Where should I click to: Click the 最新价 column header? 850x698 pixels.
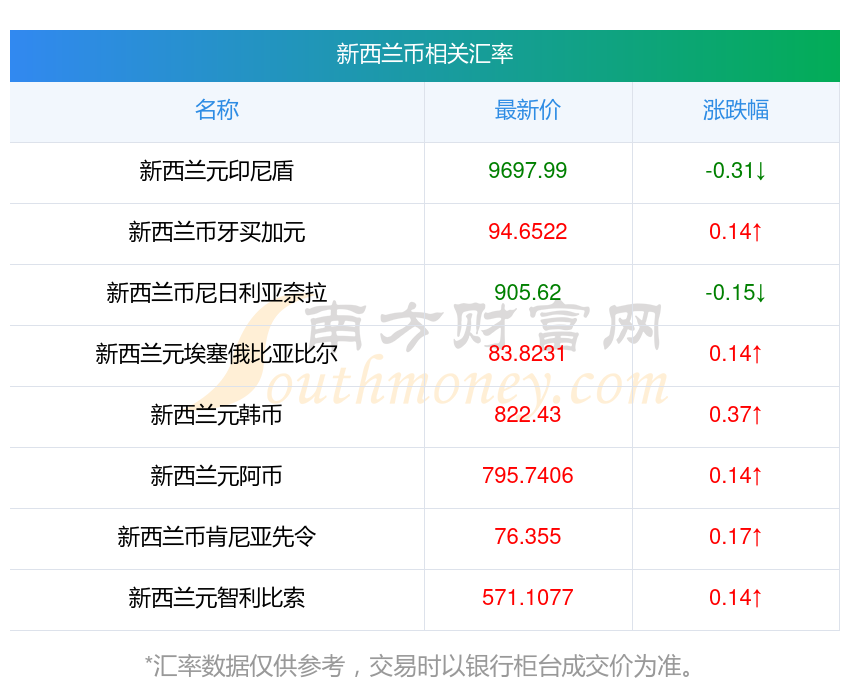[527, 110]
